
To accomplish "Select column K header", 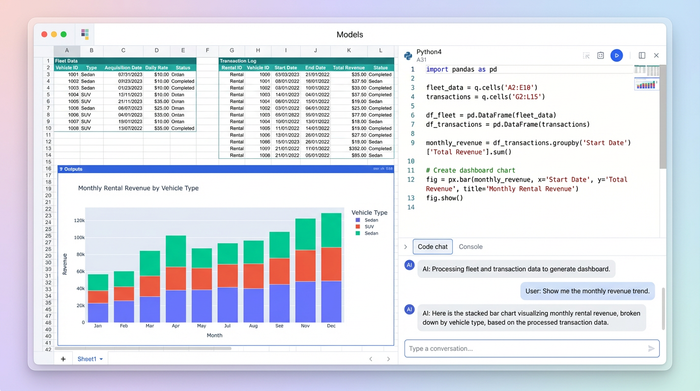I will [349, 50].
